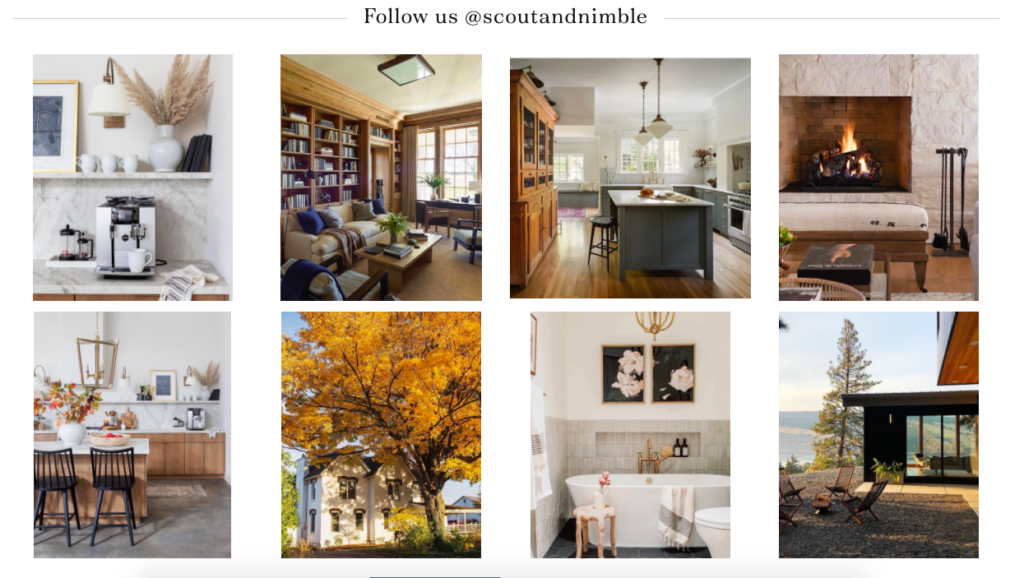1024x578 pixels.
Task: Open the @scoutandnimble Instagram handle link
Action: [555, 16]
